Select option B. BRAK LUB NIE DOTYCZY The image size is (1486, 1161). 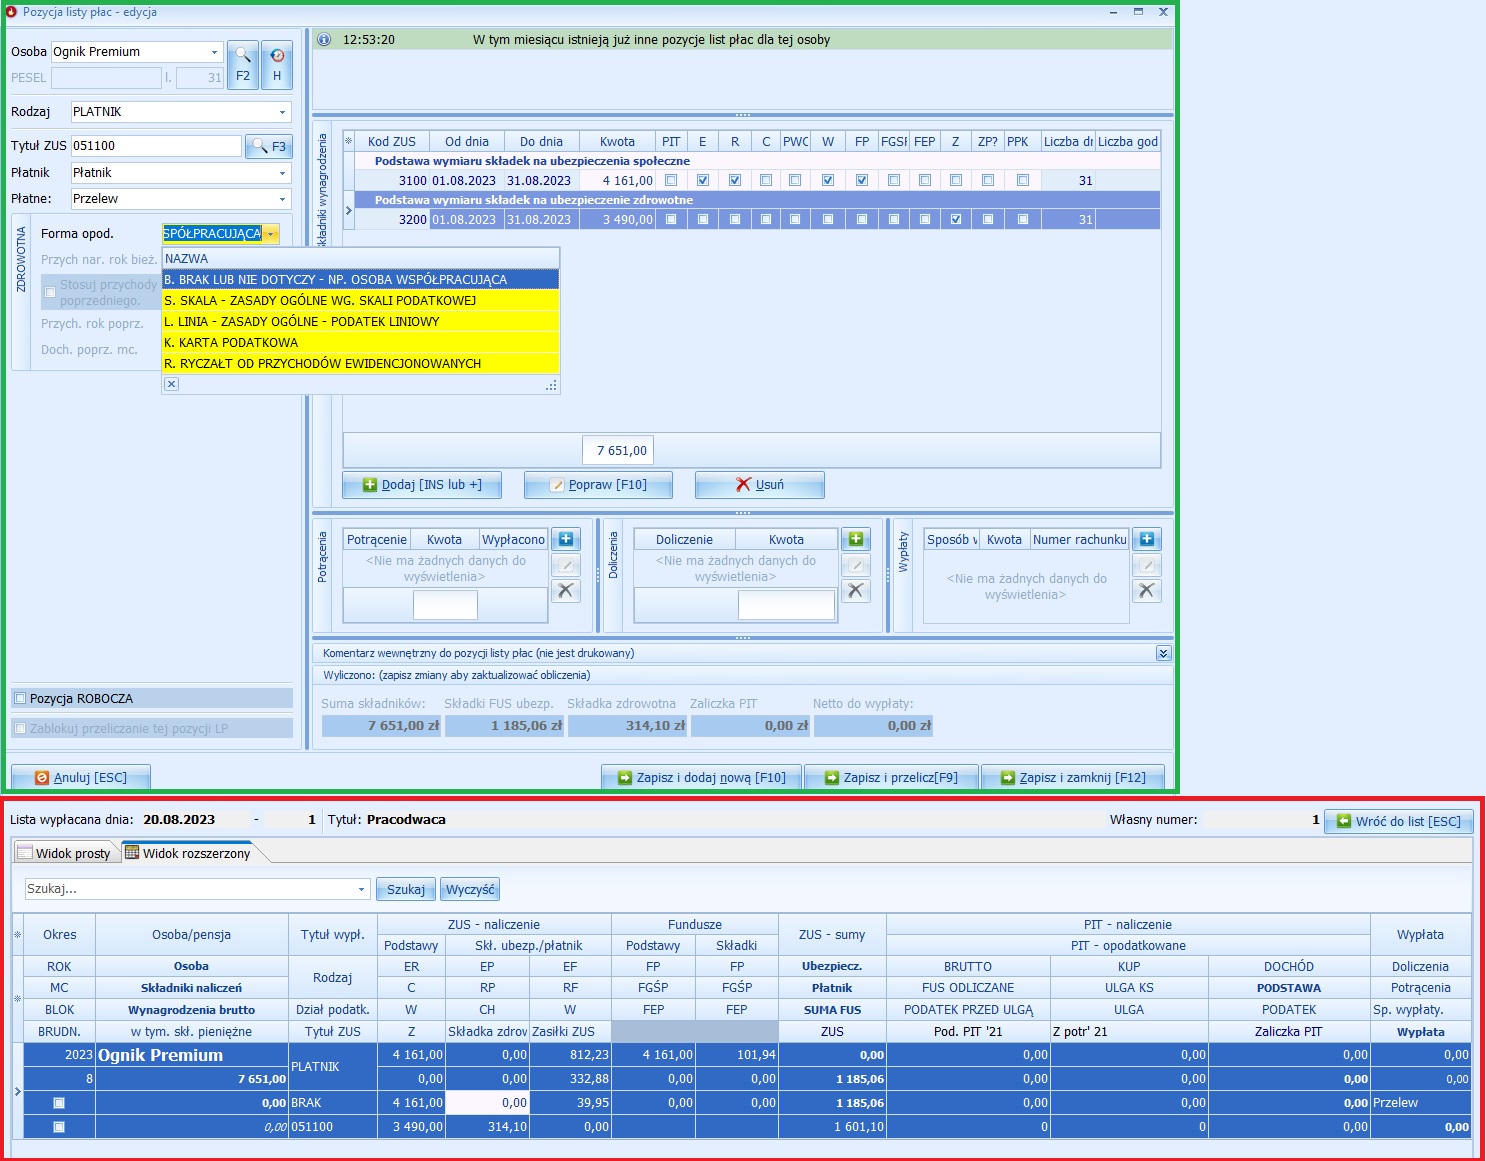[x=360, y=280]
